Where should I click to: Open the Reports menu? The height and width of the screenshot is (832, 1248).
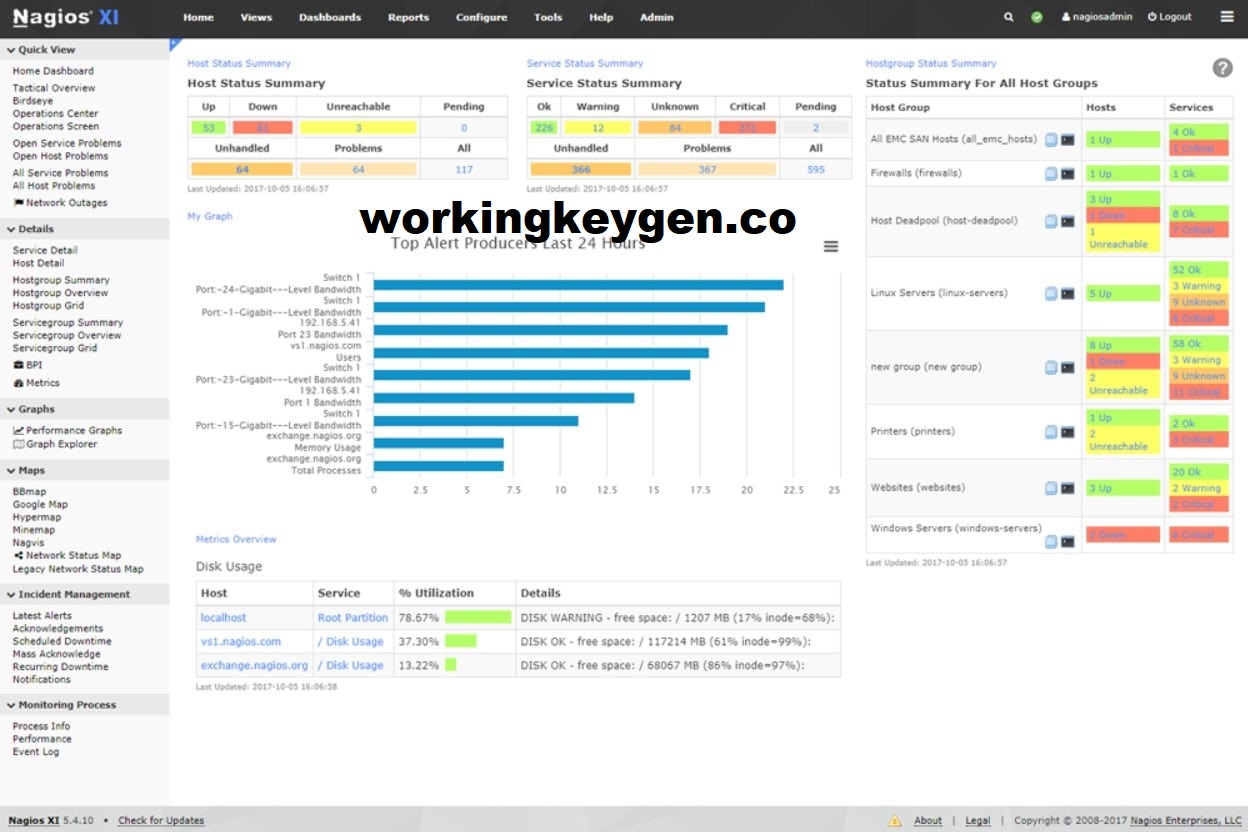(x=408, y=17)
